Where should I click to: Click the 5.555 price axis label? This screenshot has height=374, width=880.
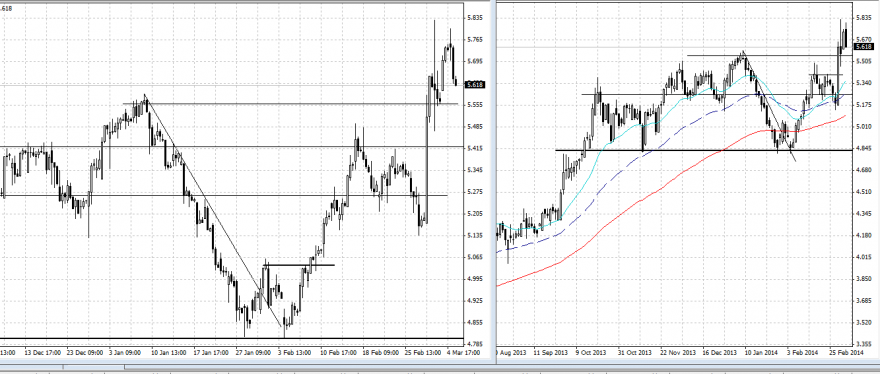475,105
